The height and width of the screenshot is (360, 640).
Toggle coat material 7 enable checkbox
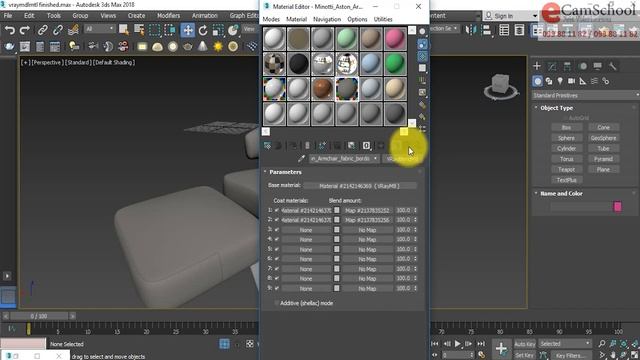[277, 269]
